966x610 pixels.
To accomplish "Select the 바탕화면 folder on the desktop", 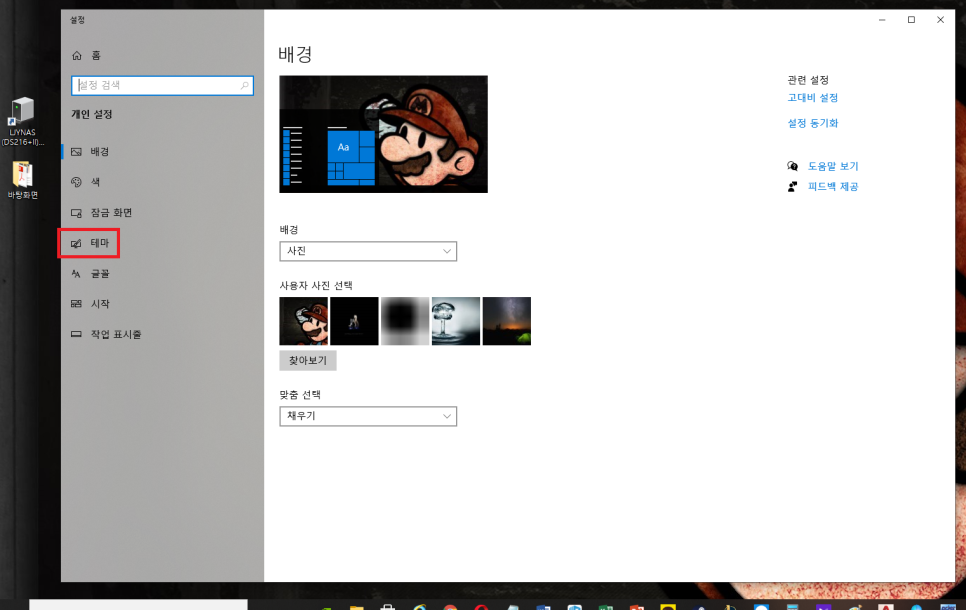I will [x=22, y=180].
